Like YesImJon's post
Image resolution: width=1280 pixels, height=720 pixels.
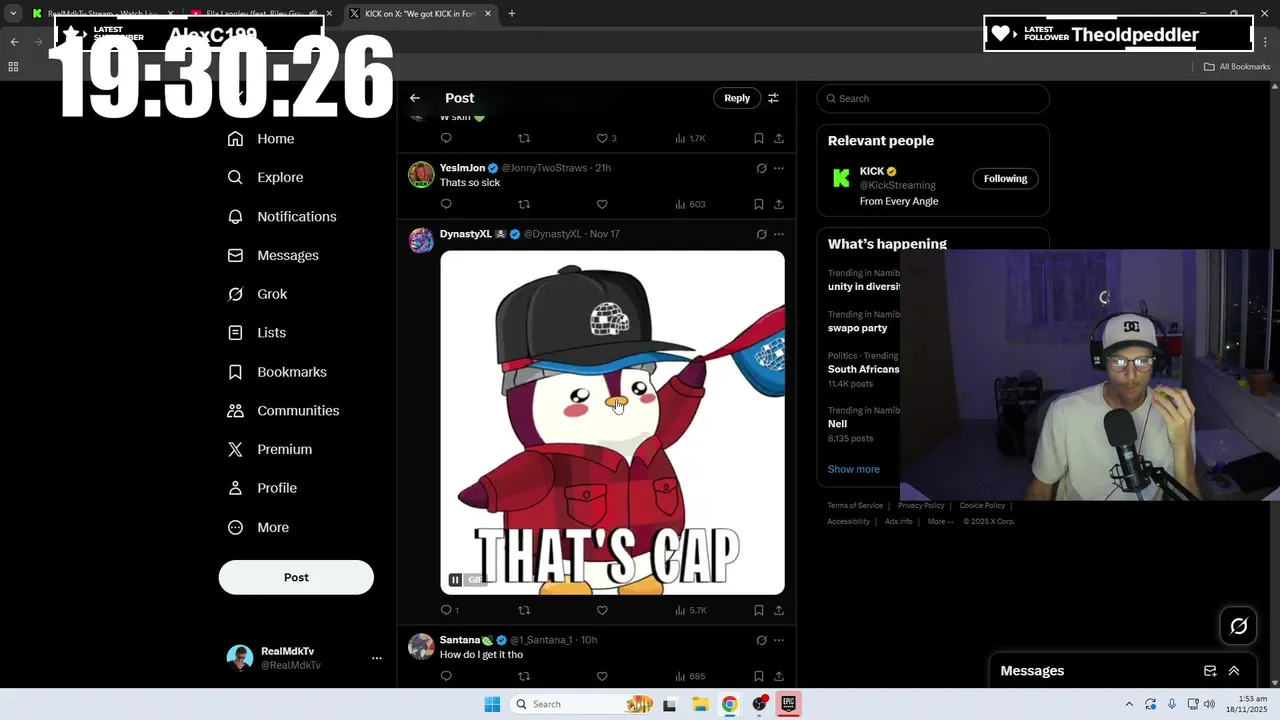[x=602, y=204]
